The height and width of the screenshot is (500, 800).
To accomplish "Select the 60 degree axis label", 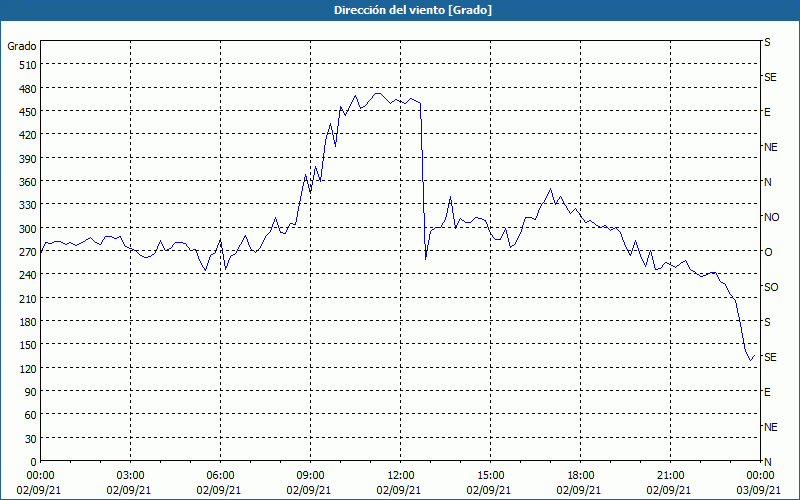I will point(31,415).
